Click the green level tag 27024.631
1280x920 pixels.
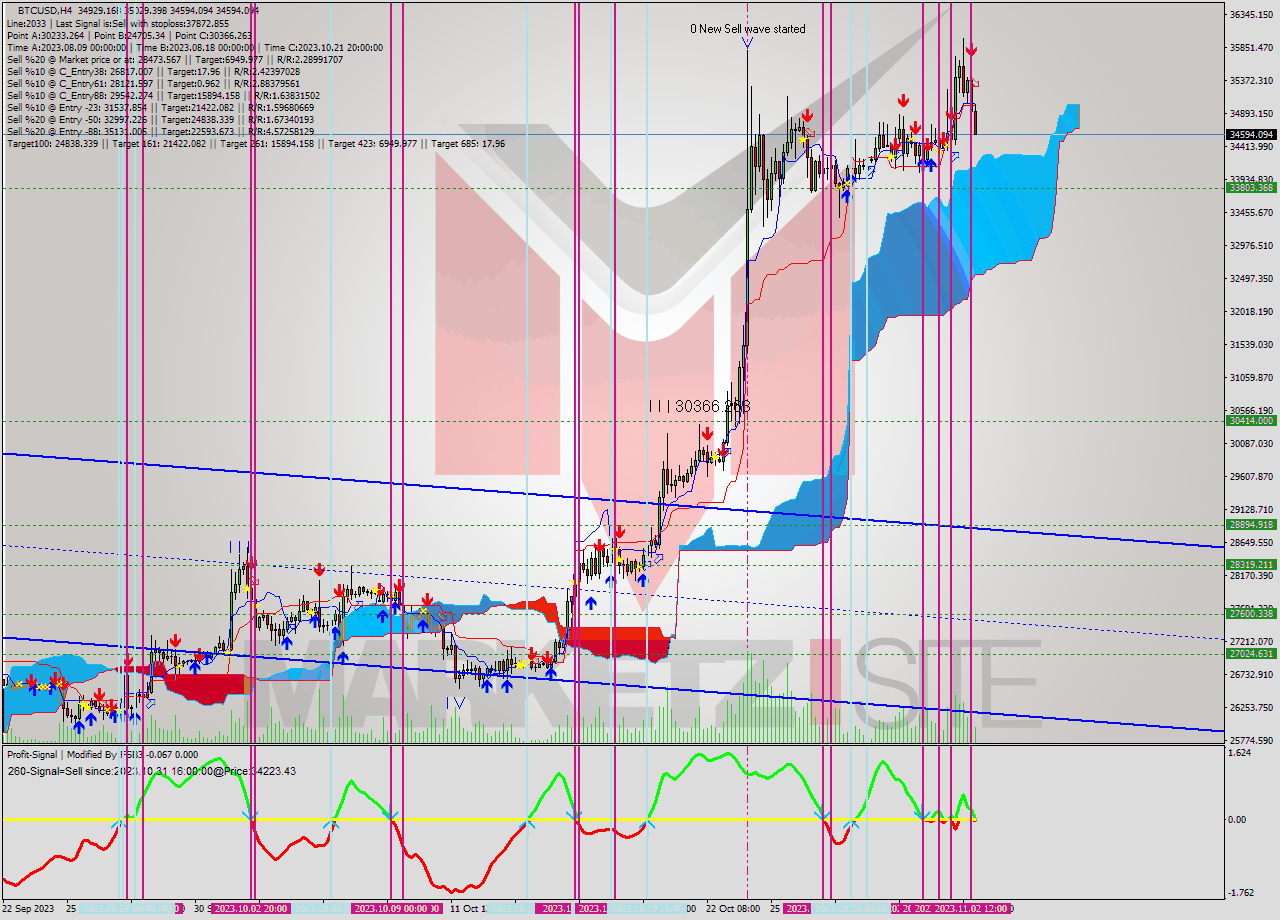[x=1251, y=654]
